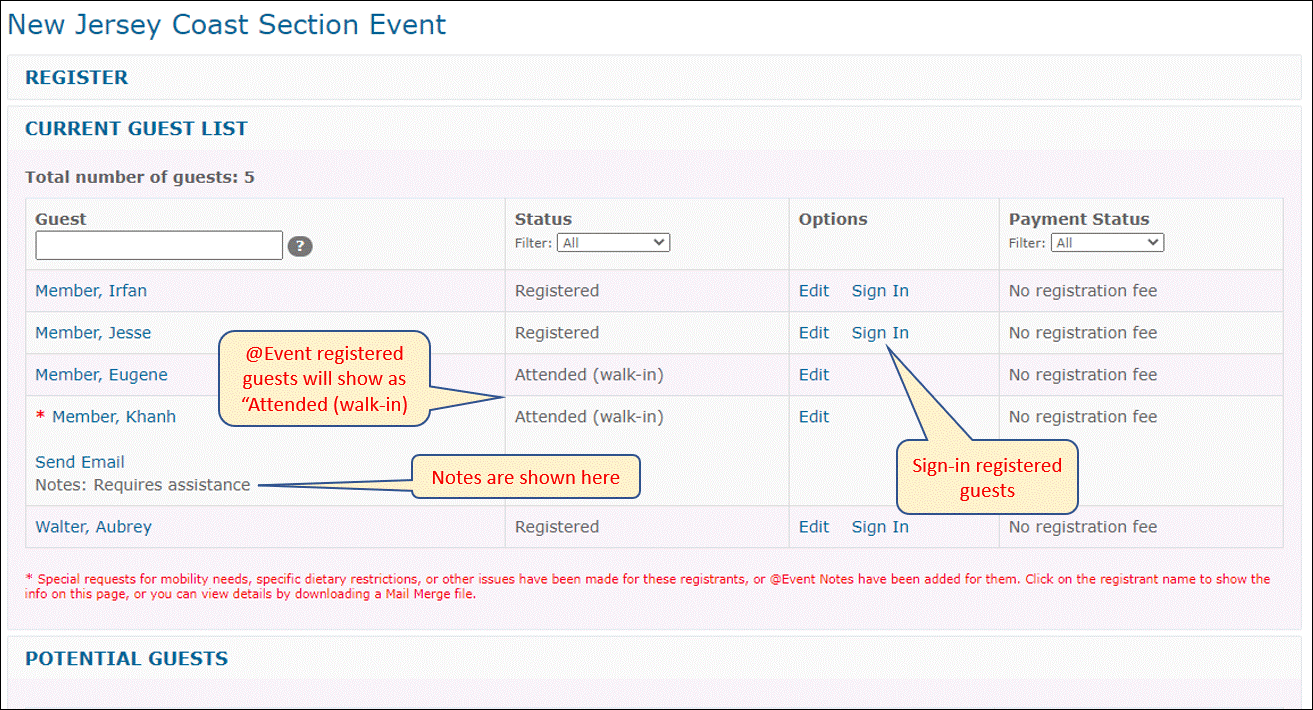Viewport: 1313px width, 710px height.
Task: Click Send Email under Member, Khanh
Action: coord(80,462)
